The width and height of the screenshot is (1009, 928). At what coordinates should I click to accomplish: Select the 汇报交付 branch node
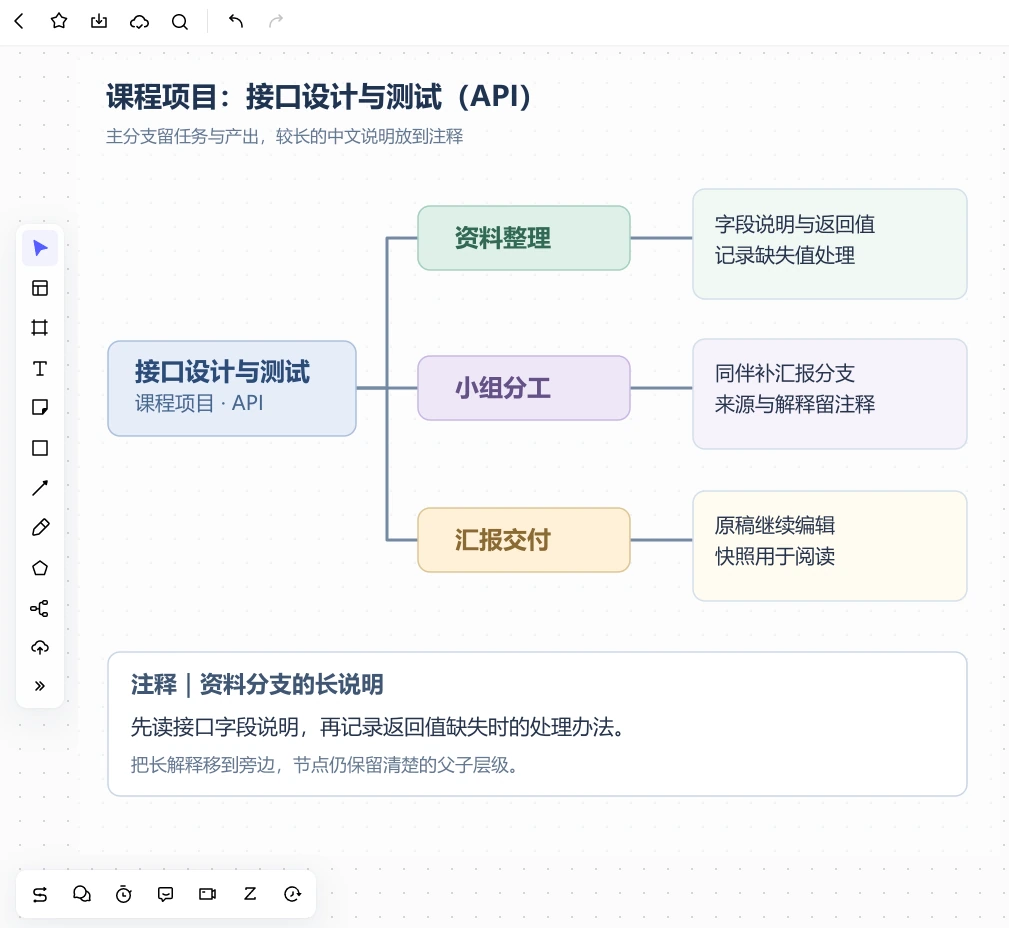[524, 540]
